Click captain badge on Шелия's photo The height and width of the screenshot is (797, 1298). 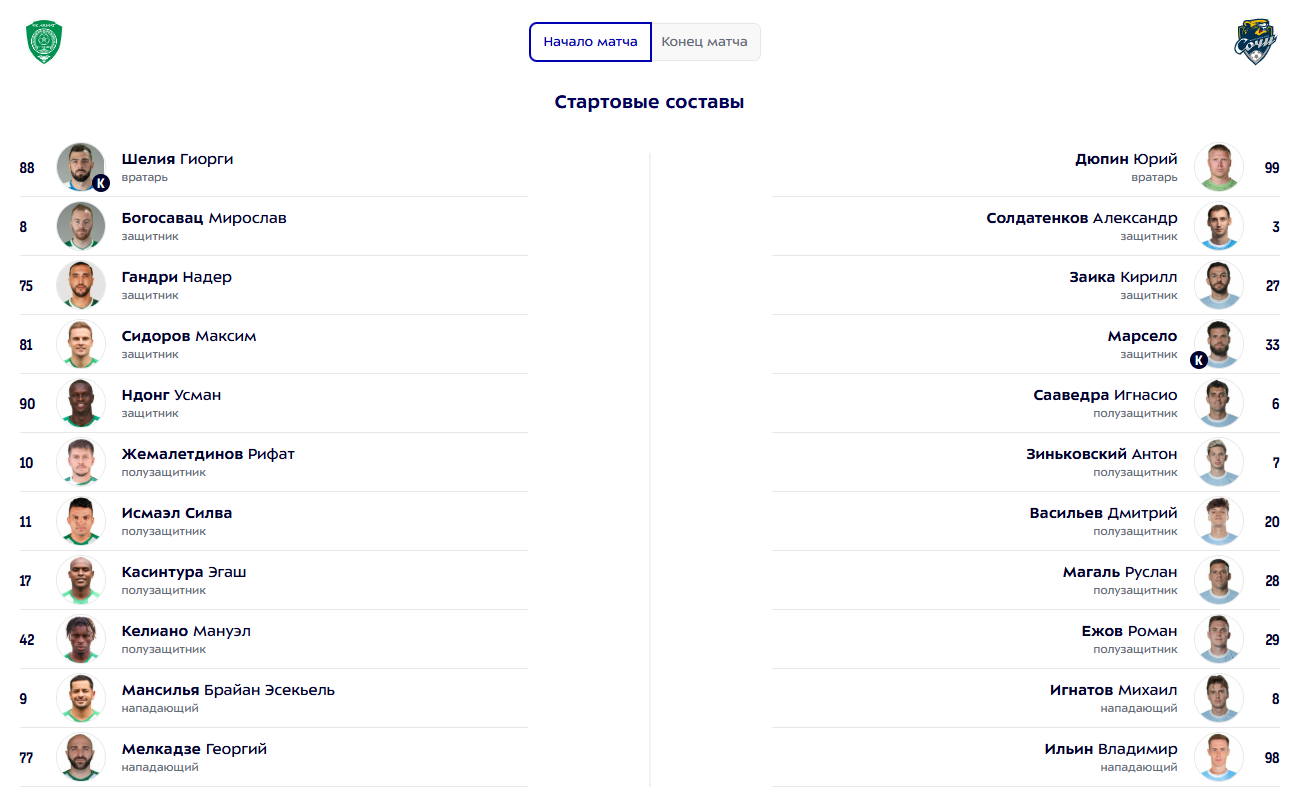pos(100,183)
